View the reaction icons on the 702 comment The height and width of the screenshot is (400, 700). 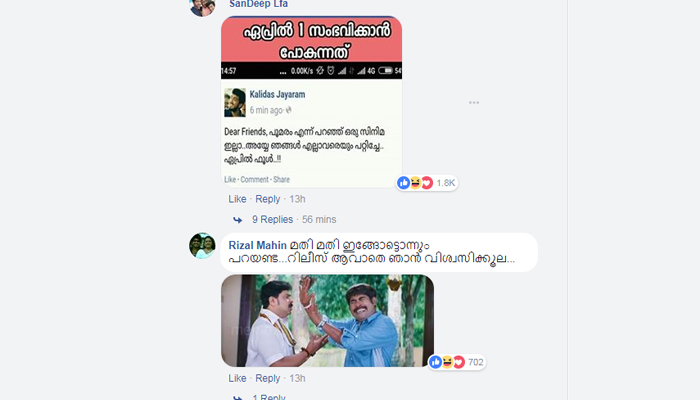pyautogui.click(x=447, y=362)
